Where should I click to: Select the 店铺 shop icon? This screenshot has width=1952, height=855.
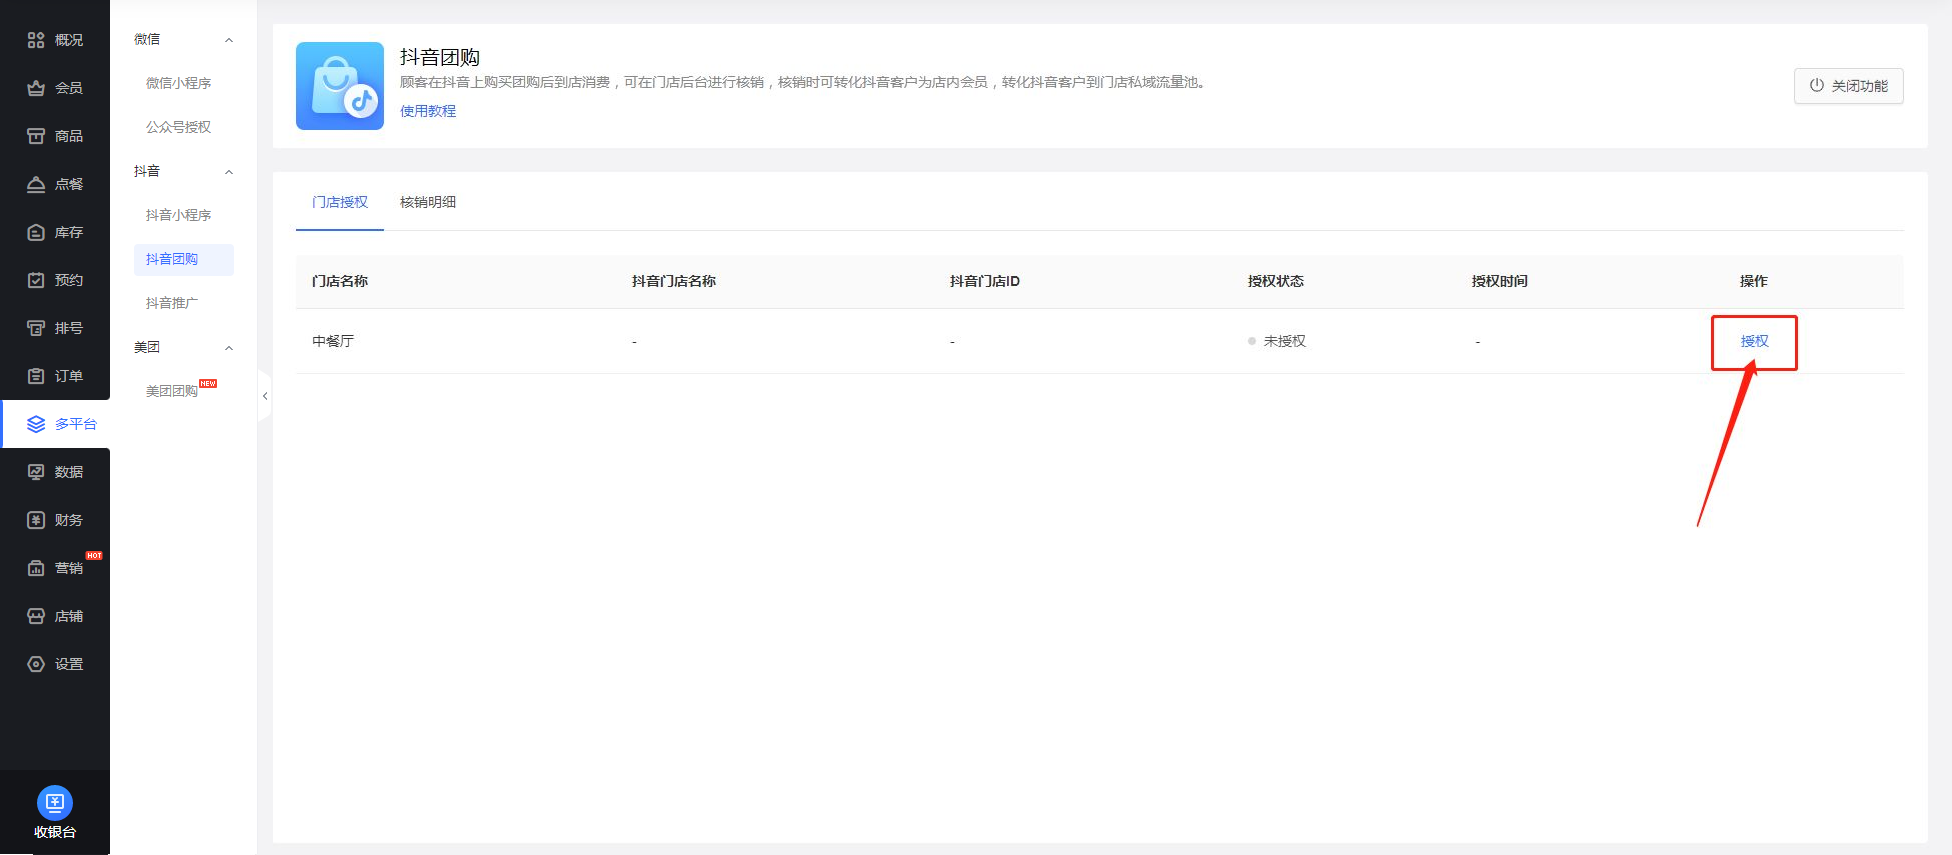(36, 616)
